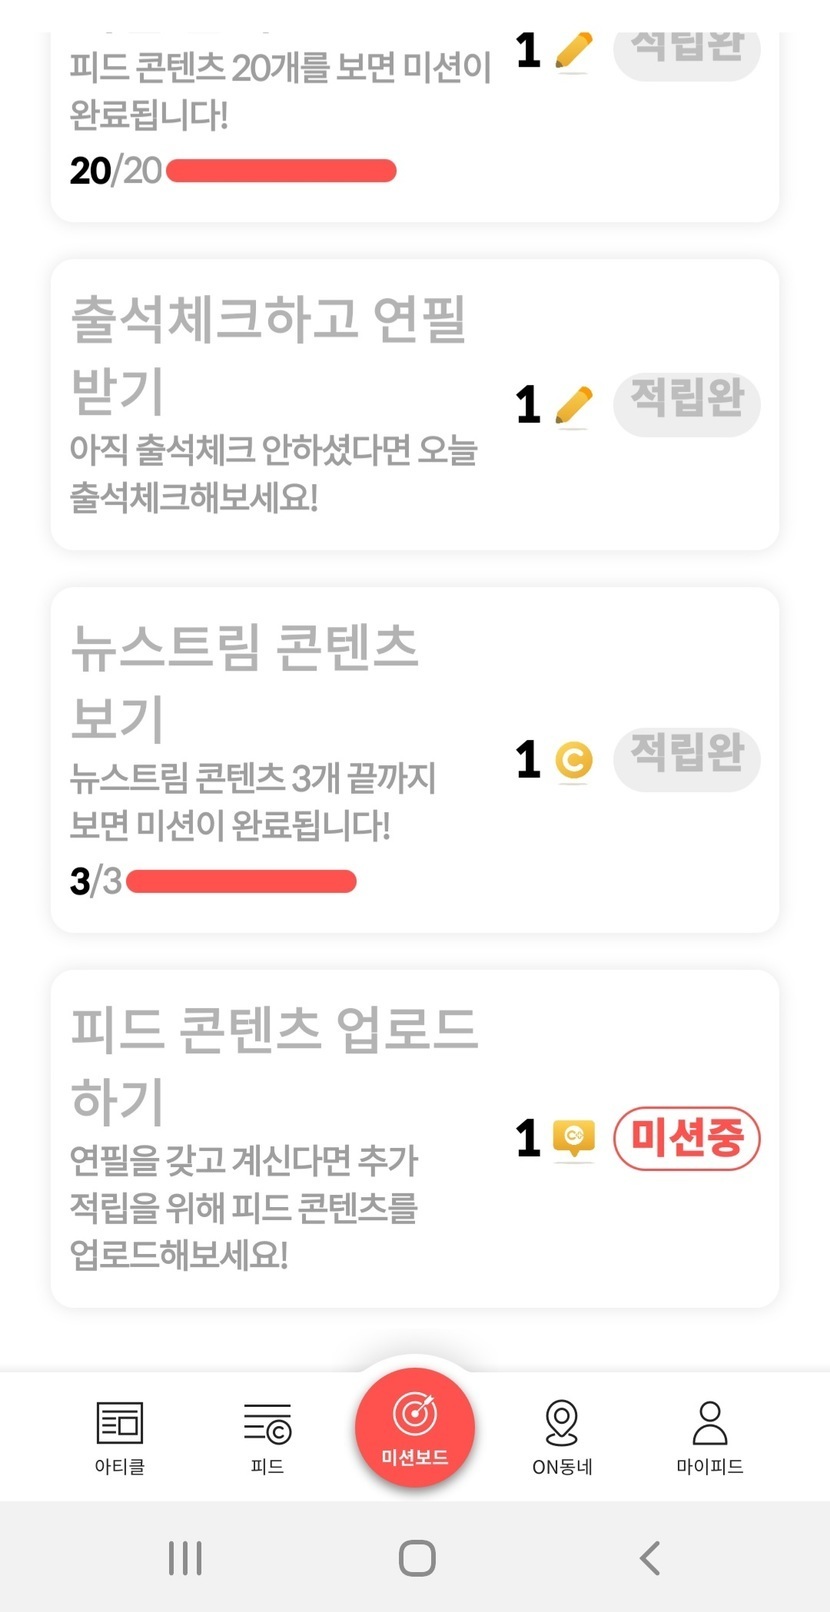Click the 3/3 red progress bar
The image size is (830, 1612).
(241, 881)
